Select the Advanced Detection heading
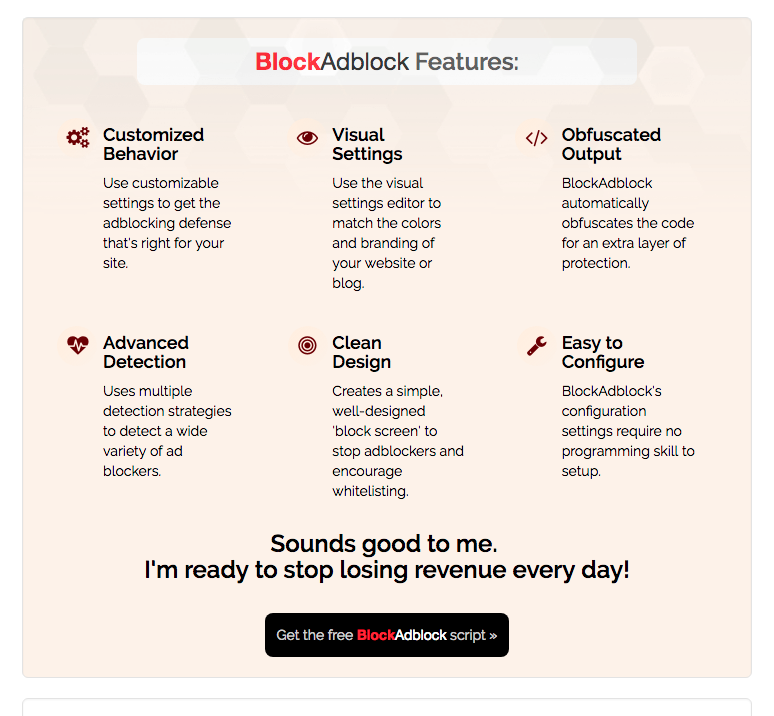The image size is (774, 716). 146,352
